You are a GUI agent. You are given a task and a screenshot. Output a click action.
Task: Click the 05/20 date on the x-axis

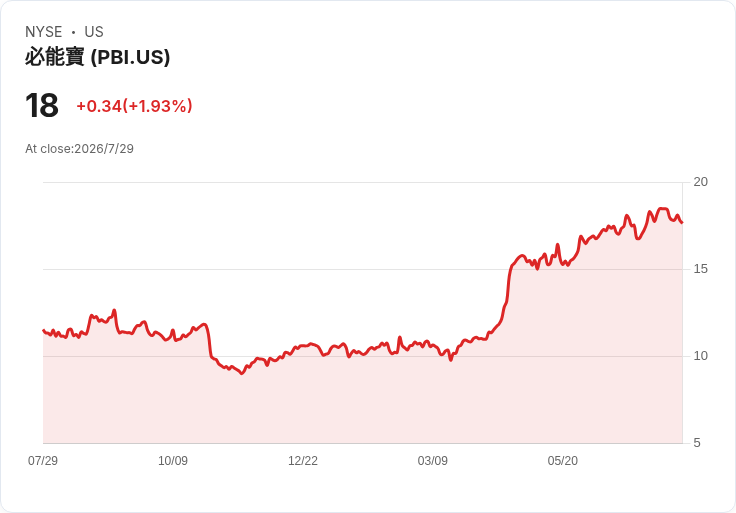click(562, 460)
